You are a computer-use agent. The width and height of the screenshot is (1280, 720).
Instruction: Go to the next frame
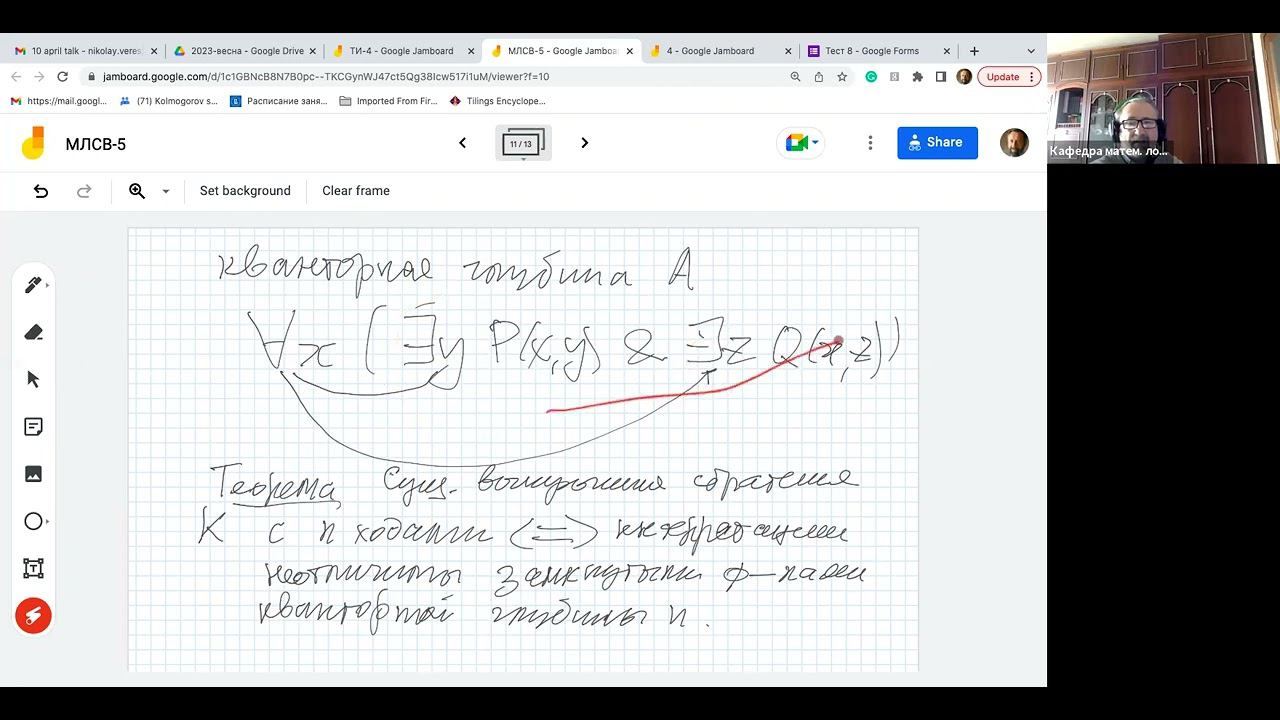[585, 143]
